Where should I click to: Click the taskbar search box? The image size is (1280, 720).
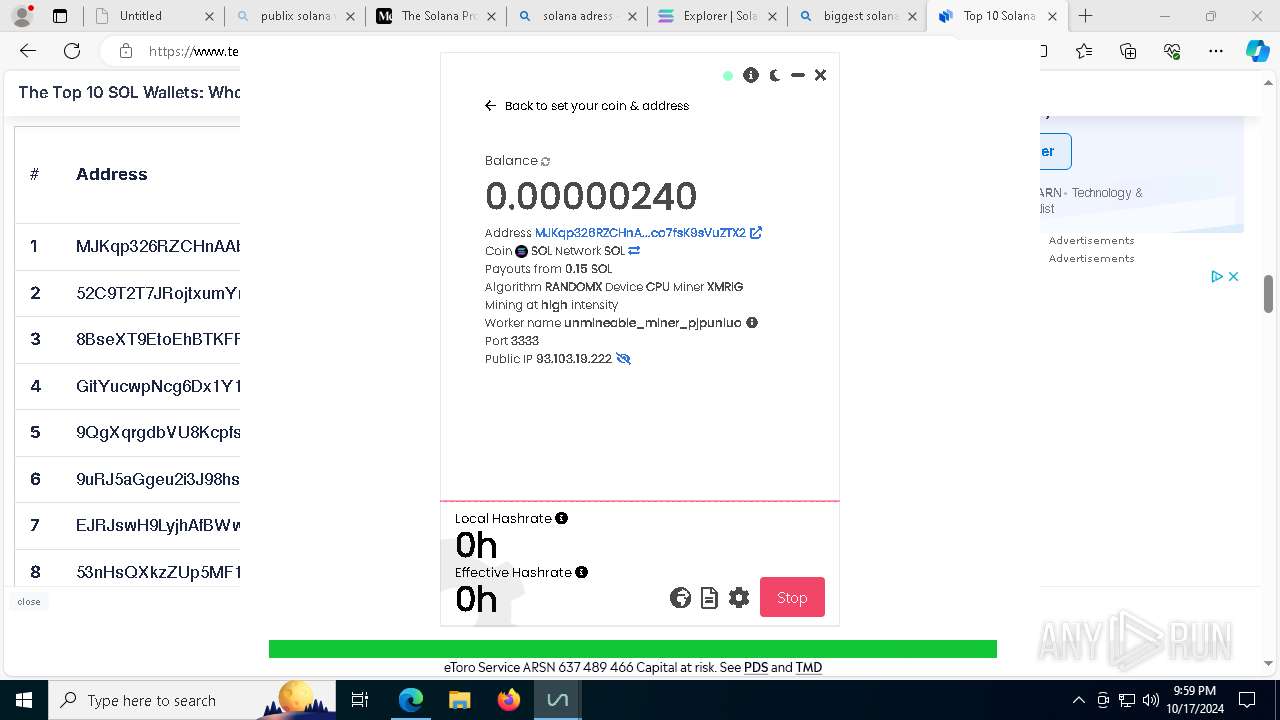pos(192,700)
